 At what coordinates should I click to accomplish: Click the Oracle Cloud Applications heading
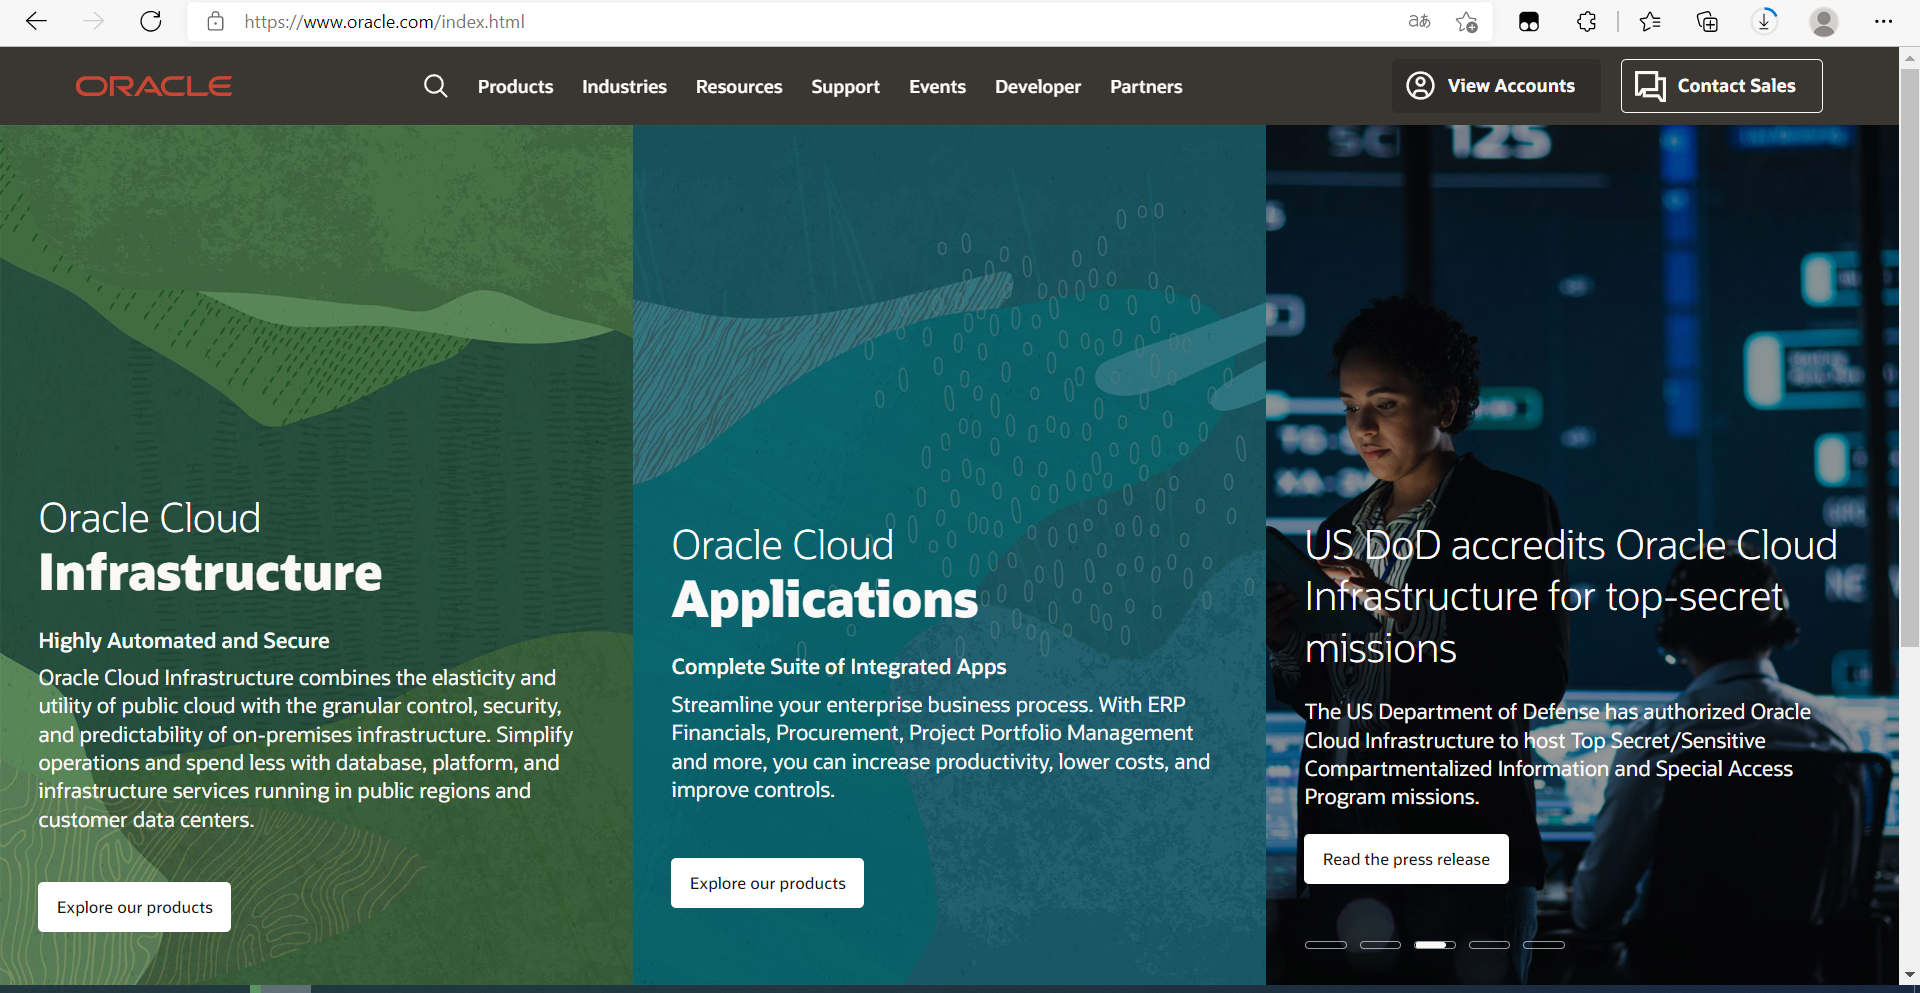[x=824, y=574]
